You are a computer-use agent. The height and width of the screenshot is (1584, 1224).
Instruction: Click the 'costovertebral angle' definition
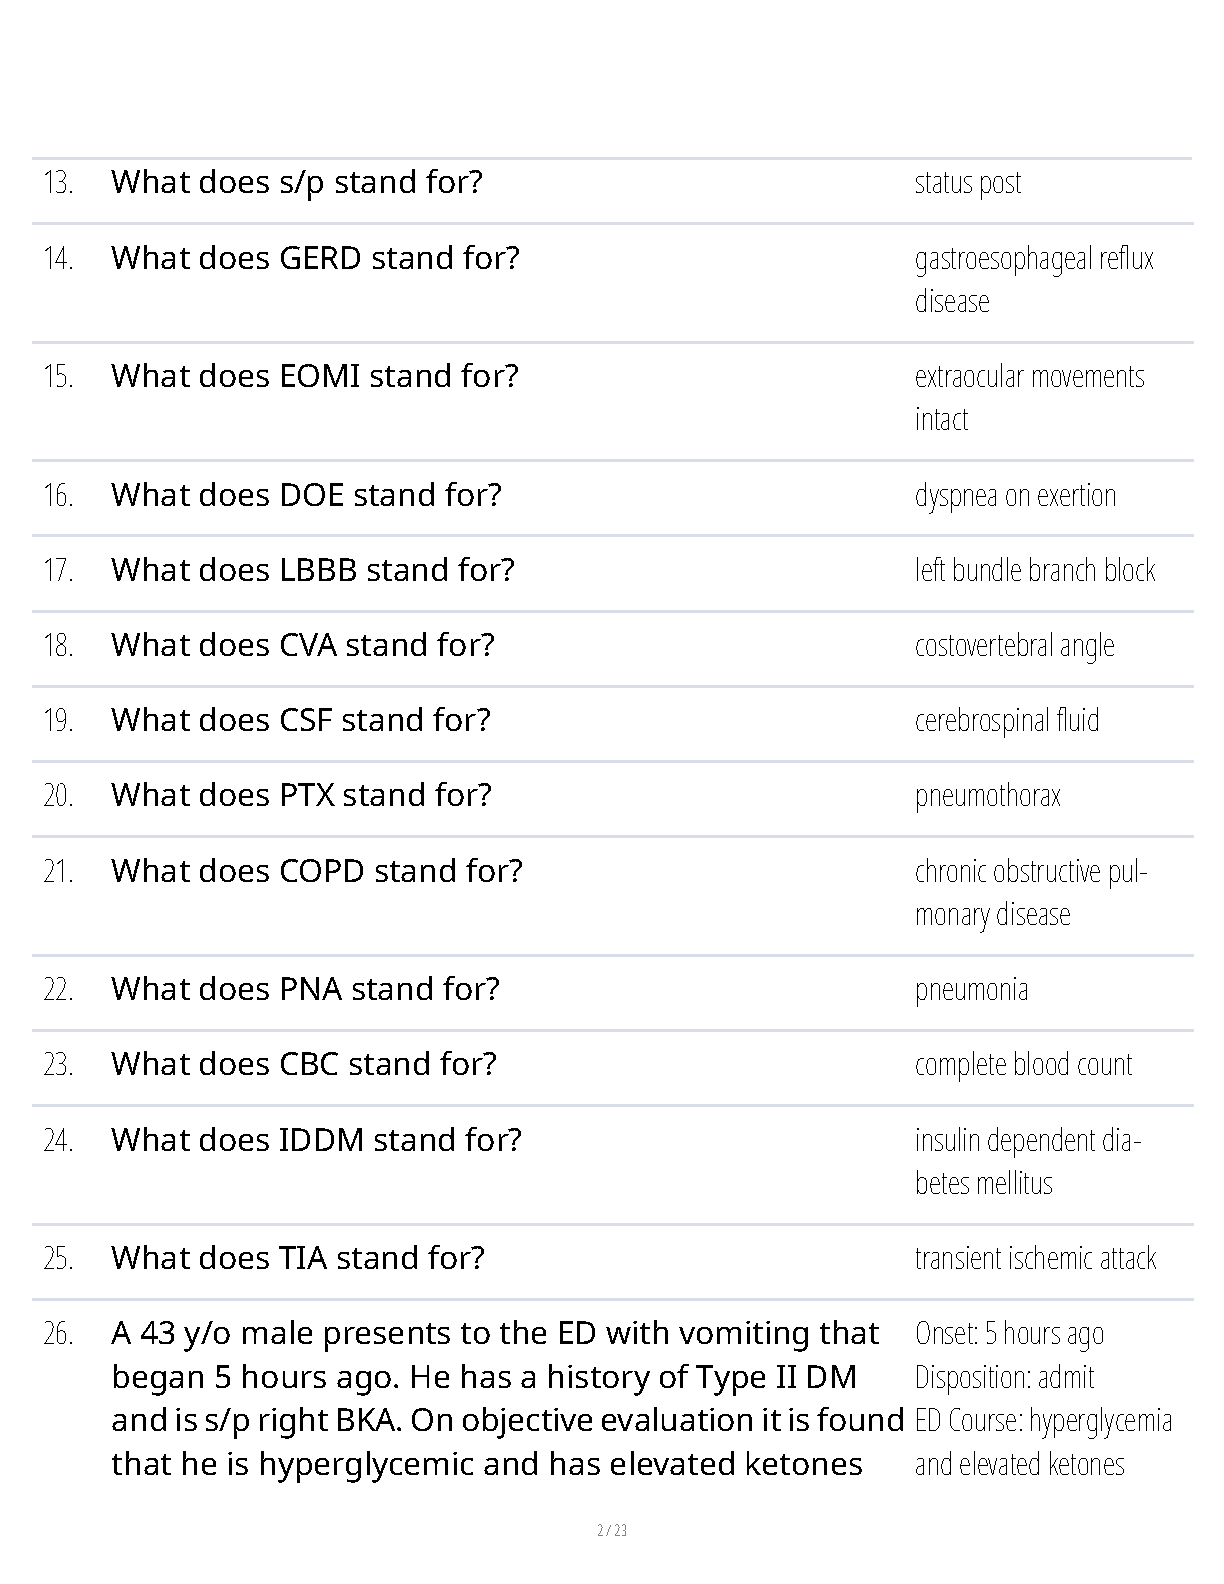[x=1014, y=646]
